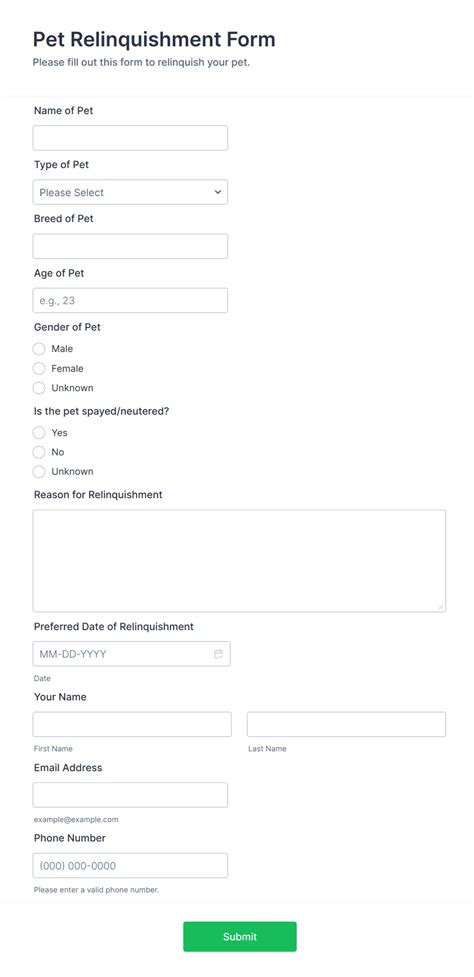Click the Breed of Pet input box
474x977 pixels.
(130, 246)
